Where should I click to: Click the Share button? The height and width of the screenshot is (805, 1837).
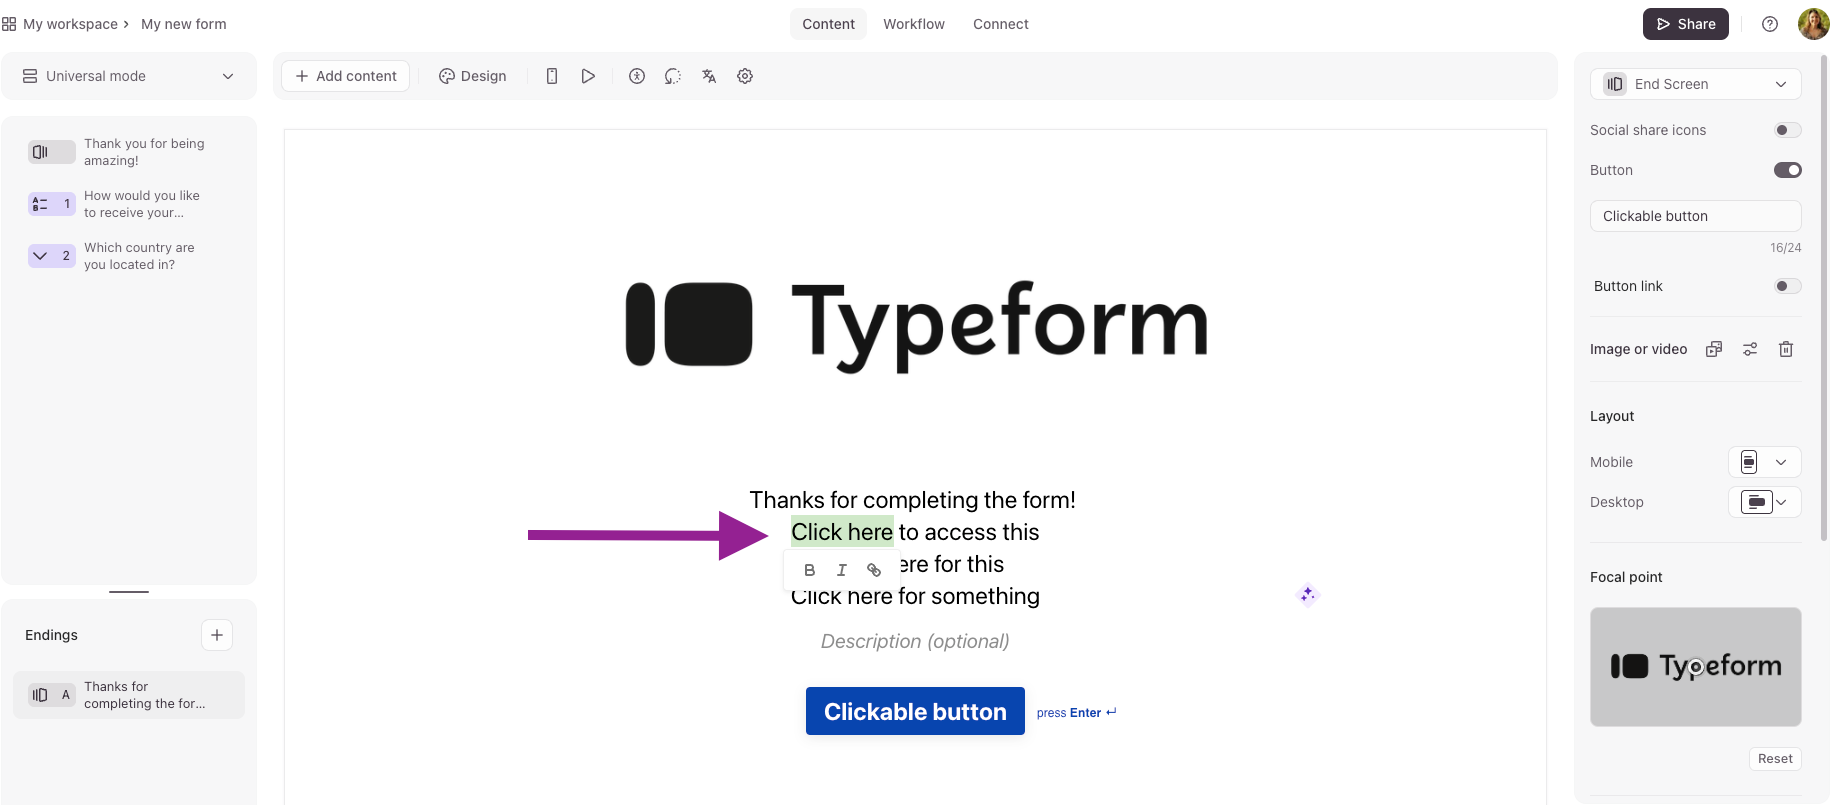click(1686, 24)
